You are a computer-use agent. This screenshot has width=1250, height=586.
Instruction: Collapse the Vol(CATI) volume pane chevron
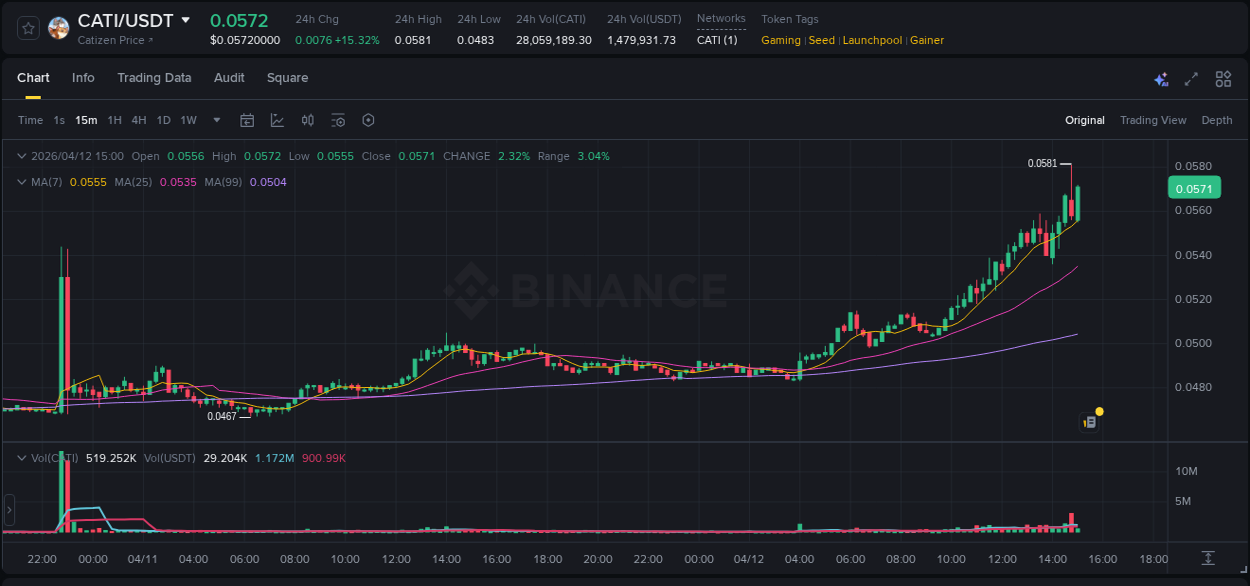pos(20,457)
